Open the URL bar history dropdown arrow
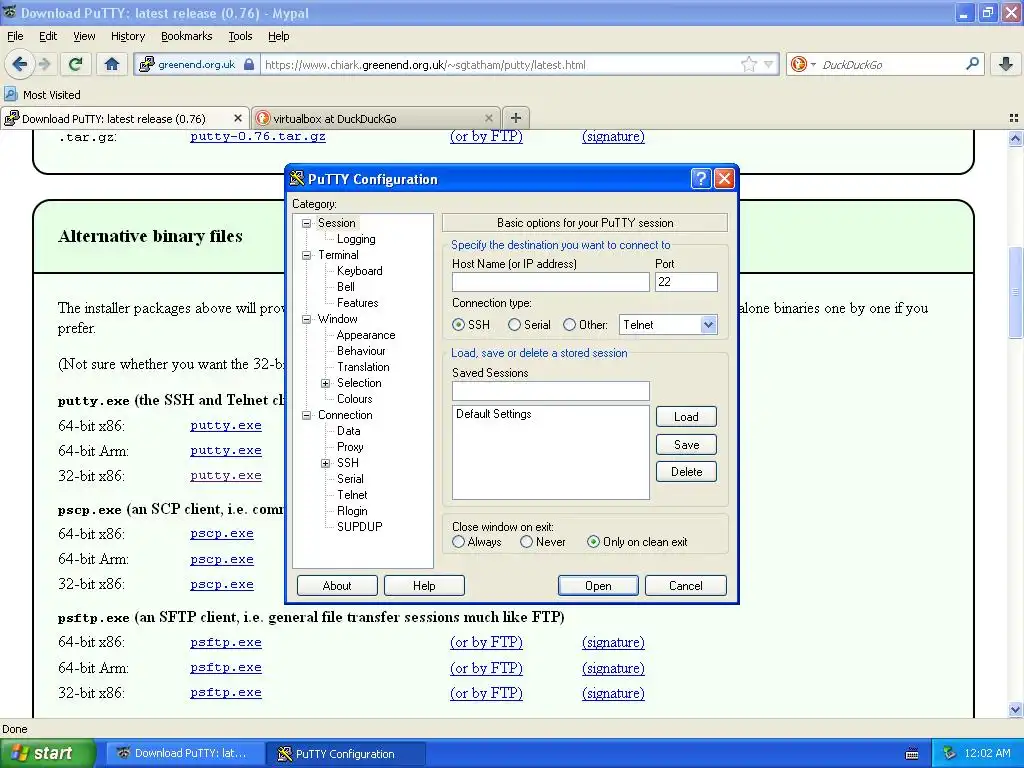 pos(769,64)
